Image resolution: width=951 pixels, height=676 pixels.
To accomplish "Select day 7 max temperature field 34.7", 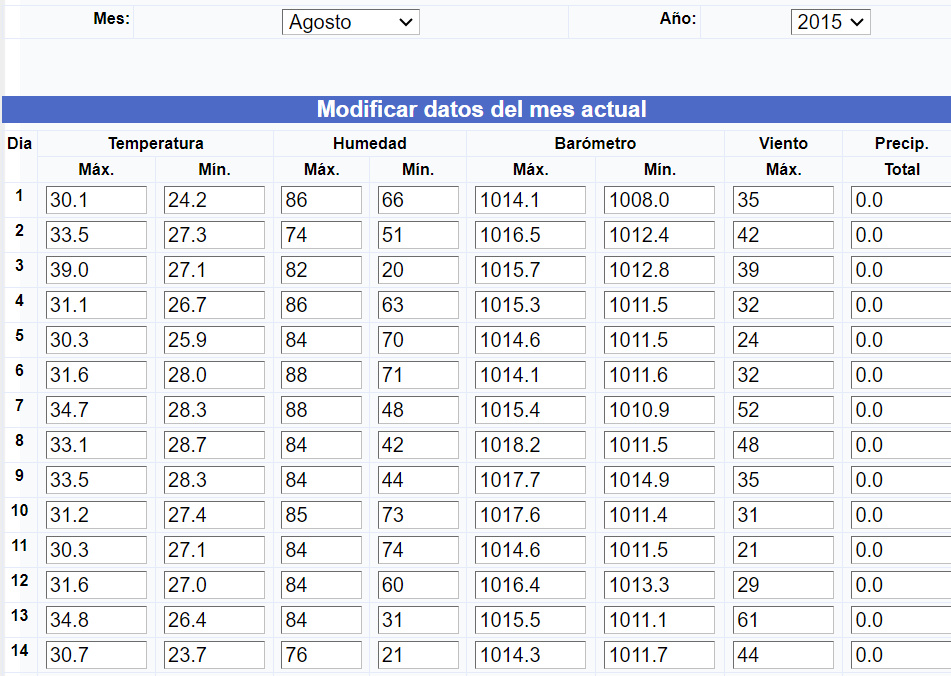I will 96,410.
